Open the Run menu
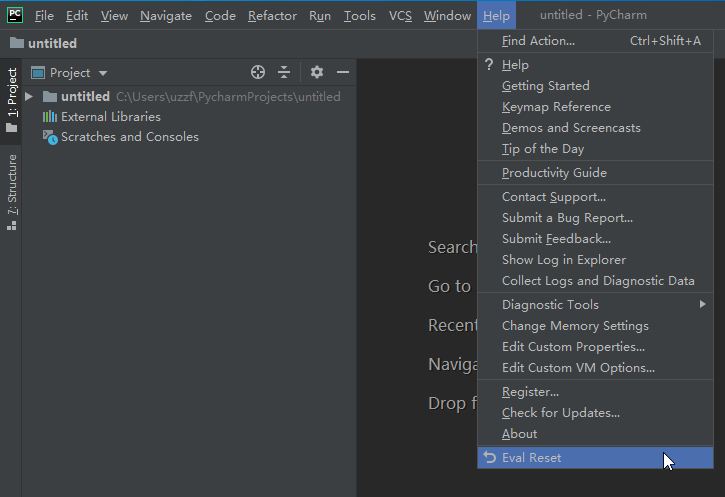Viewport: 725px width, 497px height. [320, 16]
